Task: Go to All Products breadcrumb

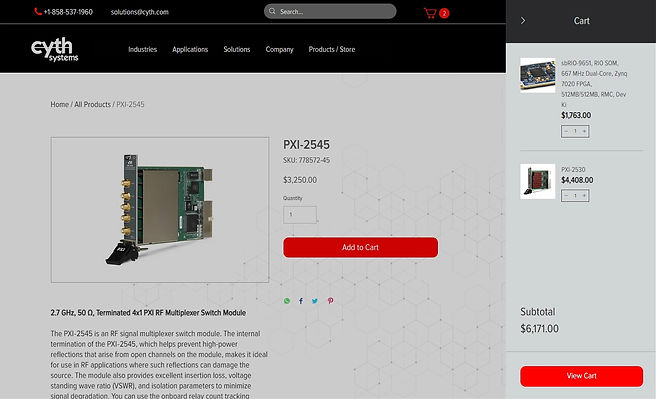Action: [92, 104]
